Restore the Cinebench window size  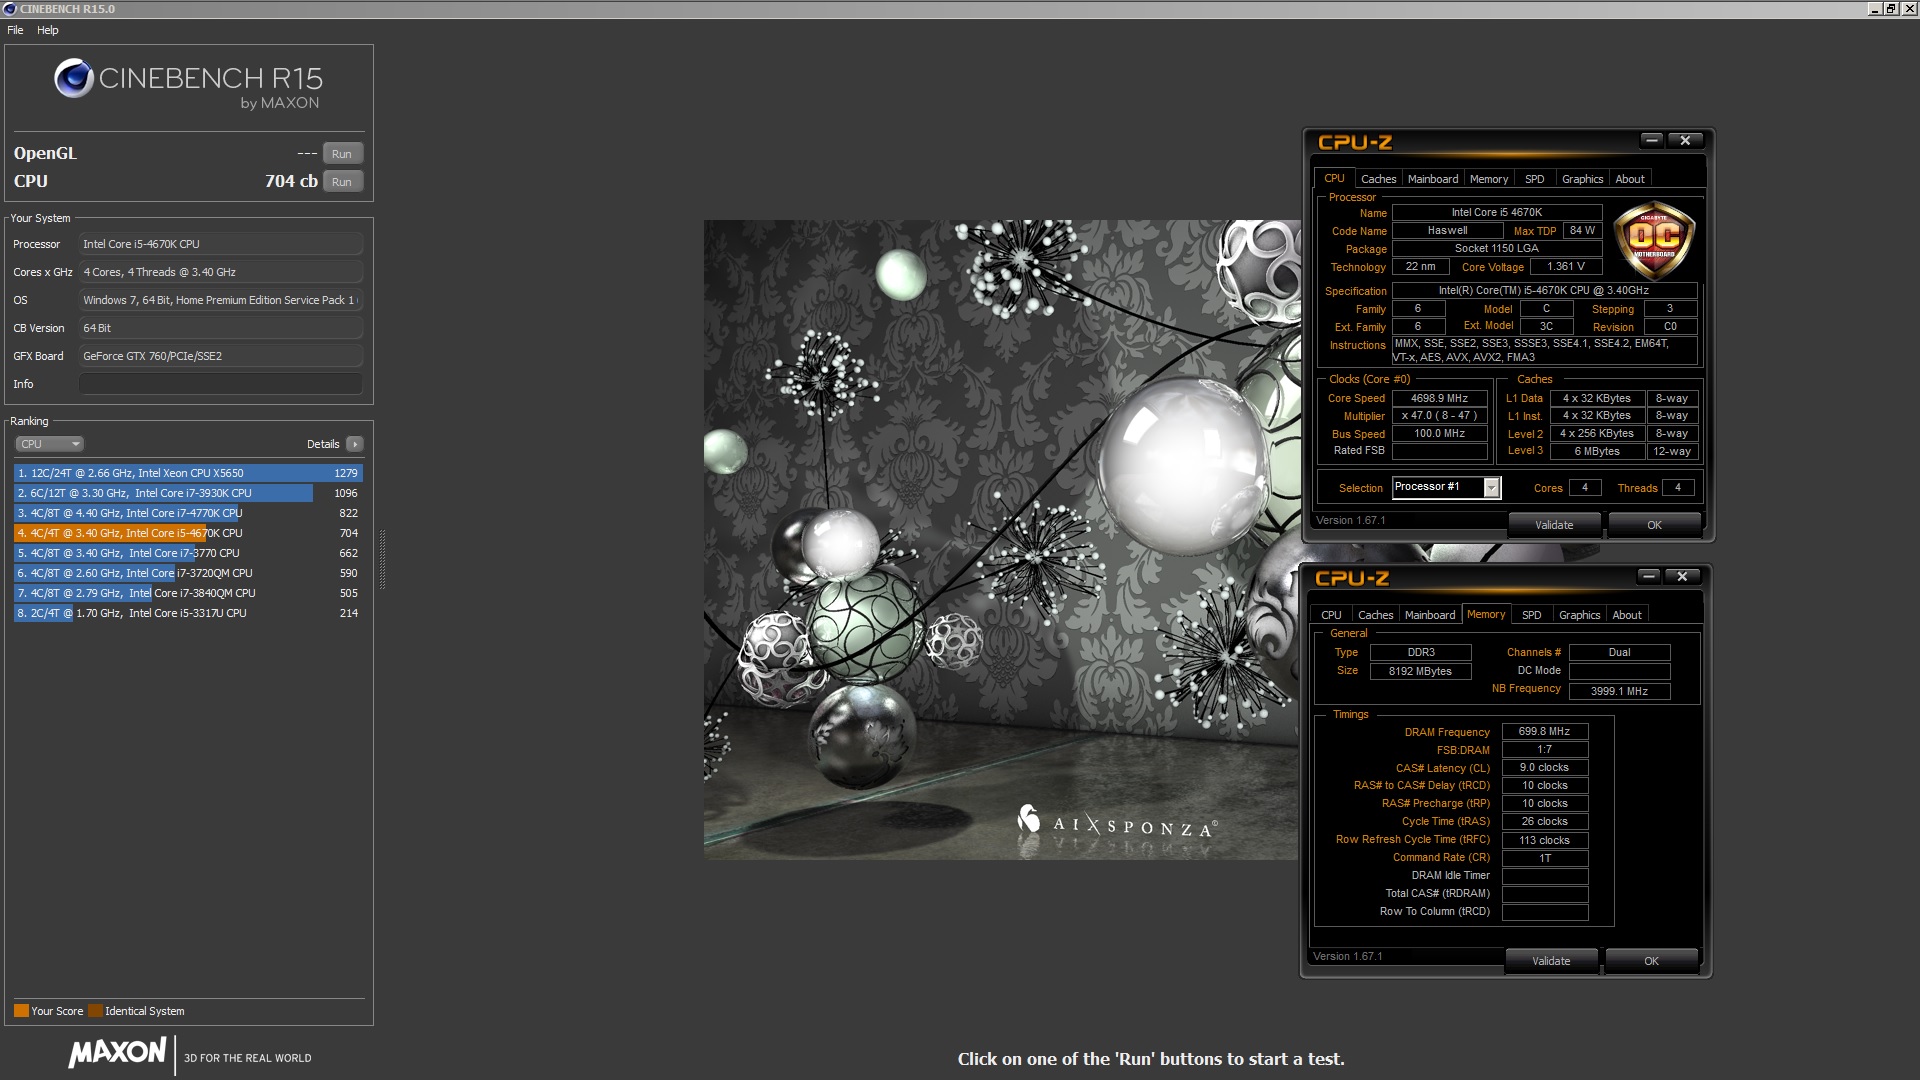click(x=1891, y=9)
